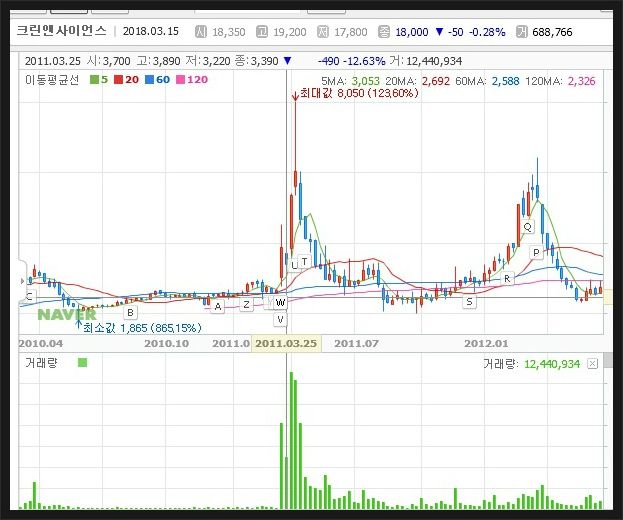Click the 'P' event marker on chart
Screen dimensions: 623x520
(x=536, y=252)
